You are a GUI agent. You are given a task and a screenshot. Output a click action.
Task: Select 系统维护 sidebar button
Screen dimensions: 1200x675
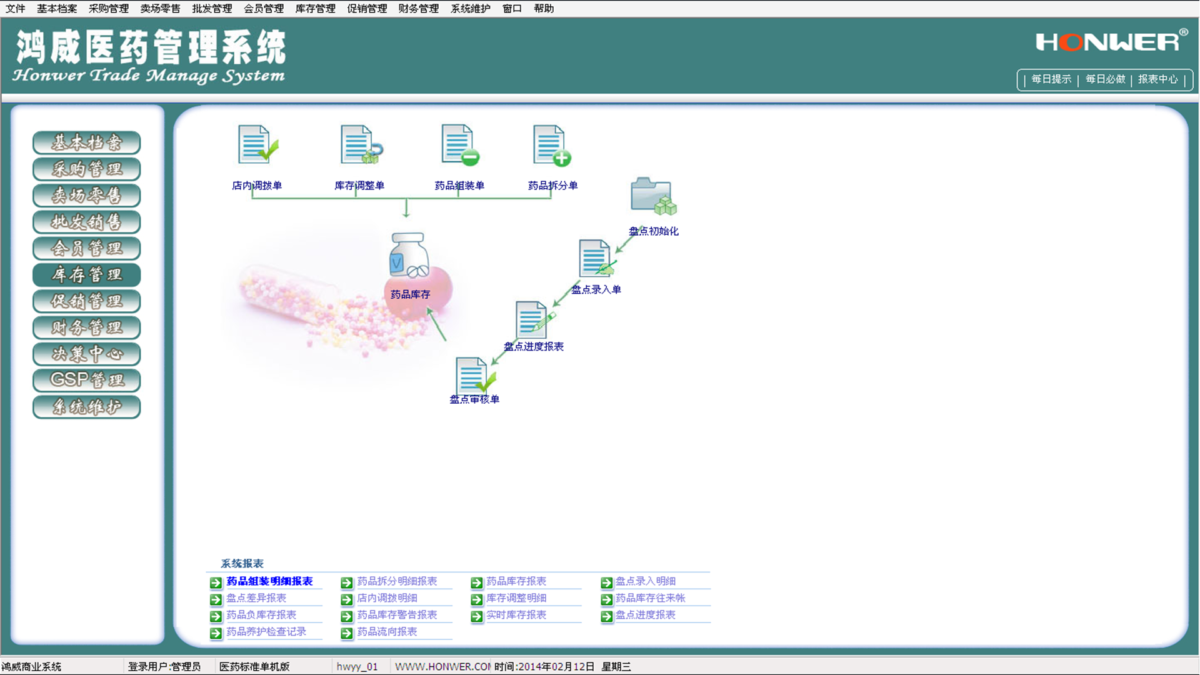(x=87, y=407)
